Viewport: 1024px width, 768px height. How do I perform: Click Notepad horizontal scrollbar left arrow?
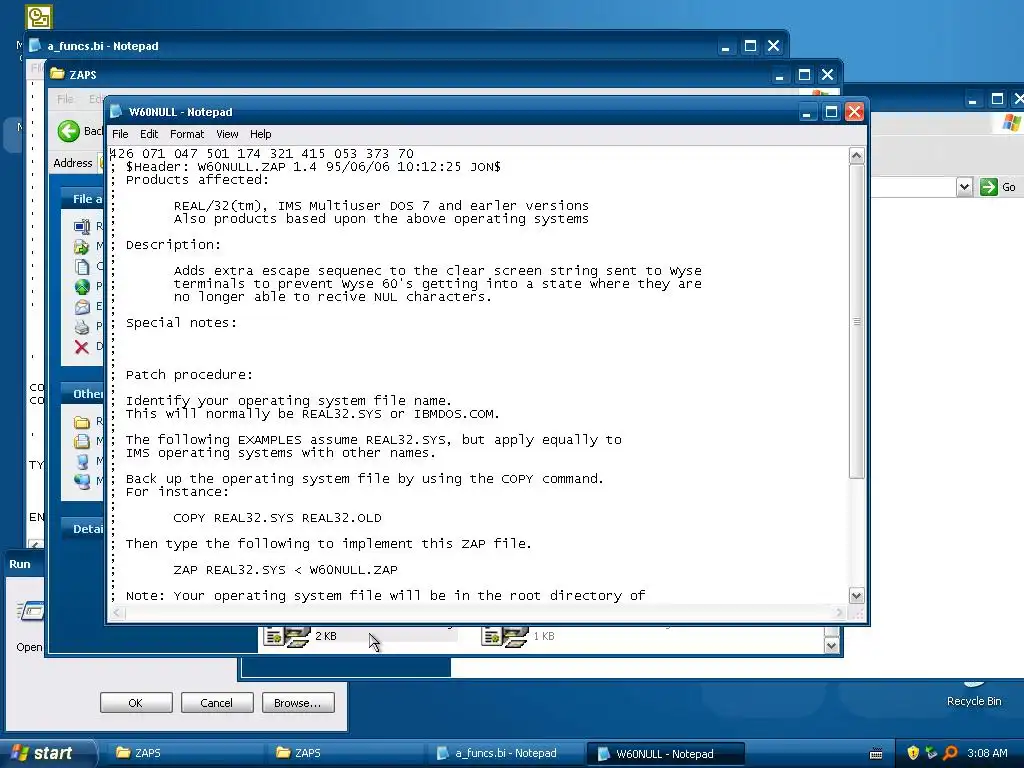[118, 613]
